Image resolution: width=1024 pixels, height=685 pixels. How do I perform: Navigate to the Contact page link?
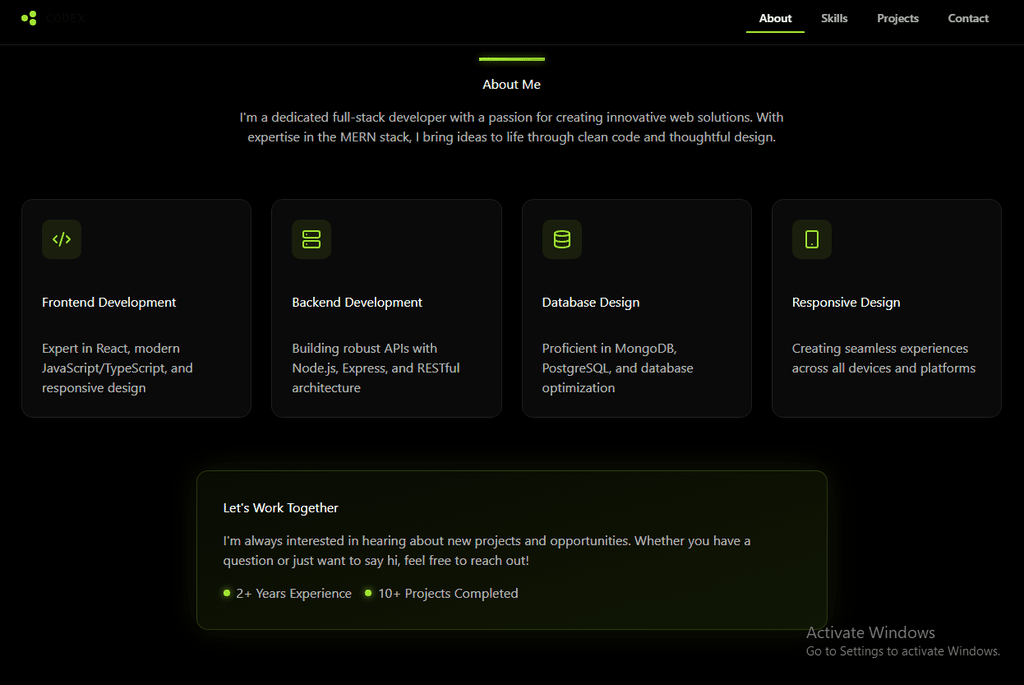tap(968, 18)
